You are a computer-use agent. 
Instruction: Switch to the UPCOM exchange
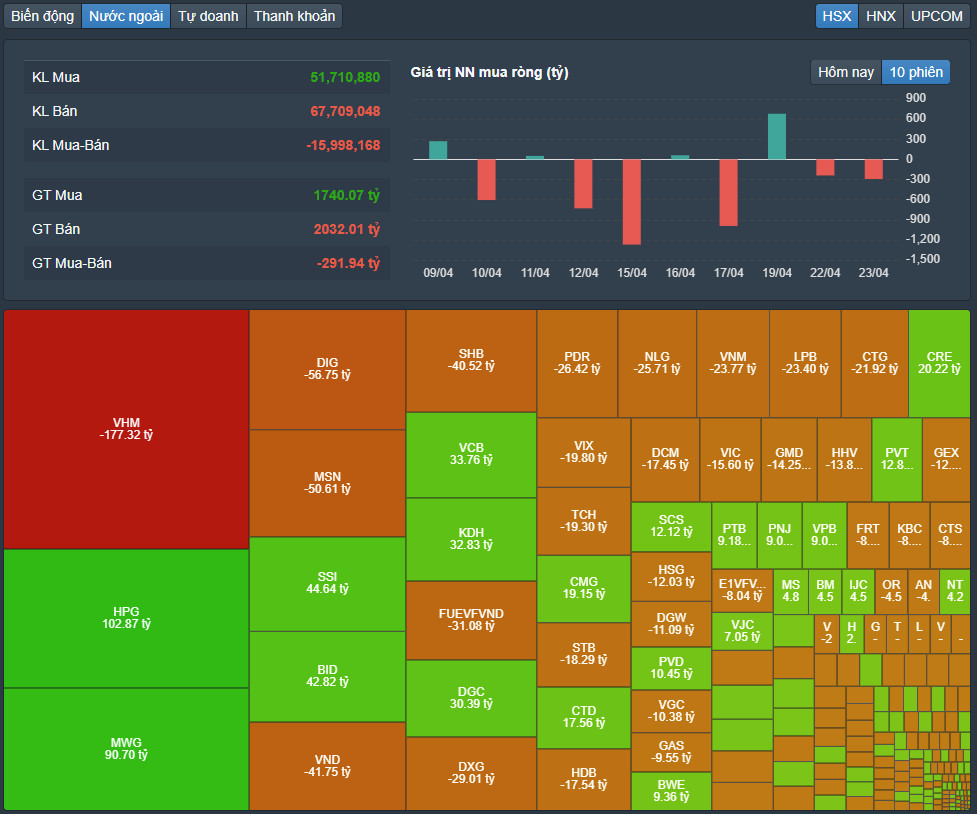(936, 16)
